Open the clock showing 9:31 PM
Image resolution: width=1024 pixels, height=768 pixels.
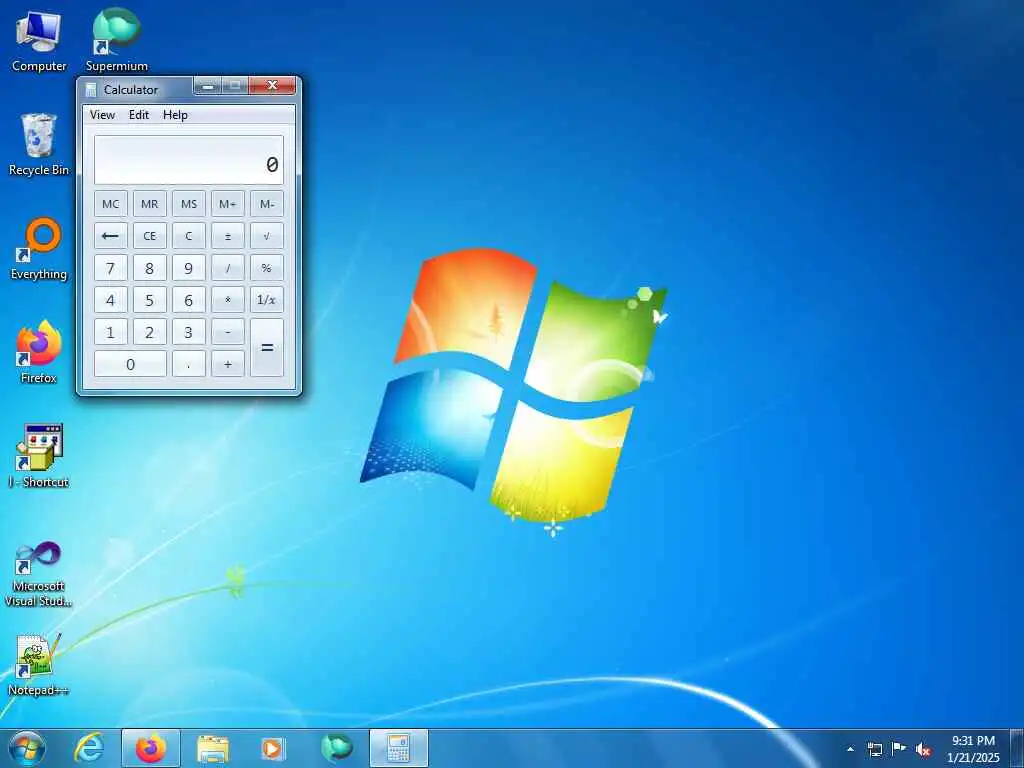tap(973, 749)
